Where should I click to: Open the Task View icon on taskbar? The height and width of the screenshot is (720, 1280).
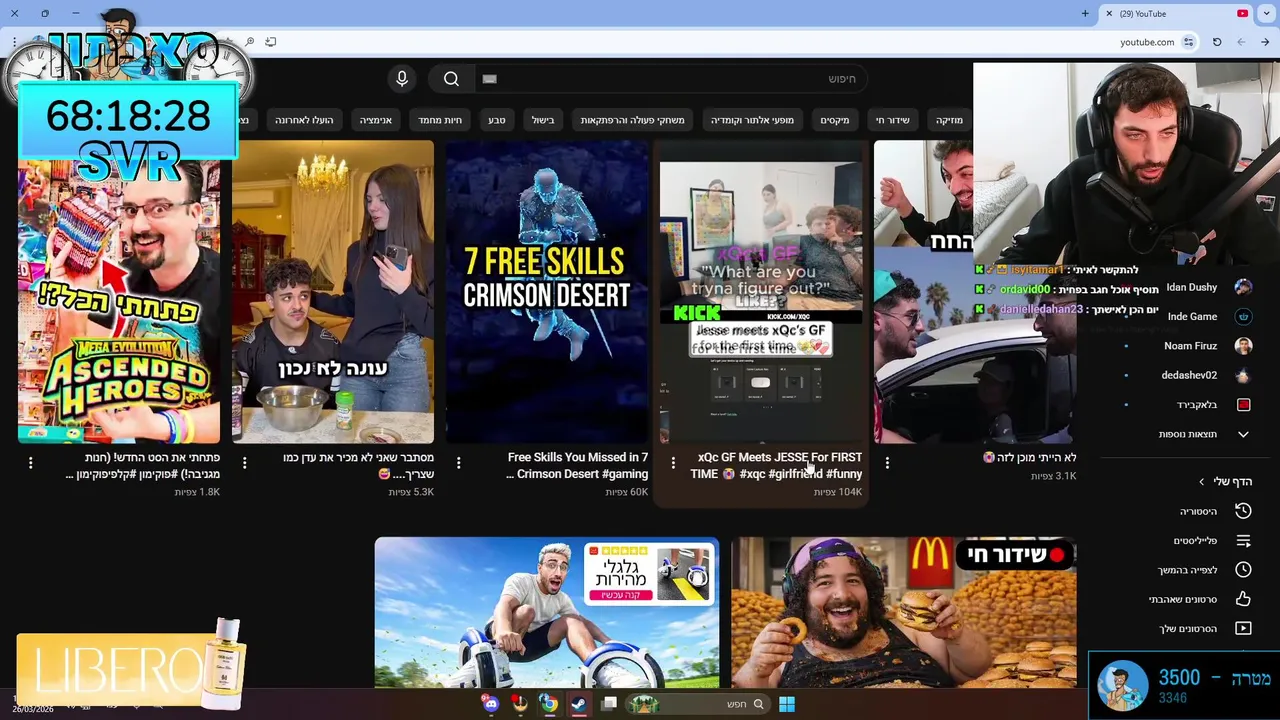click(609, 704)
